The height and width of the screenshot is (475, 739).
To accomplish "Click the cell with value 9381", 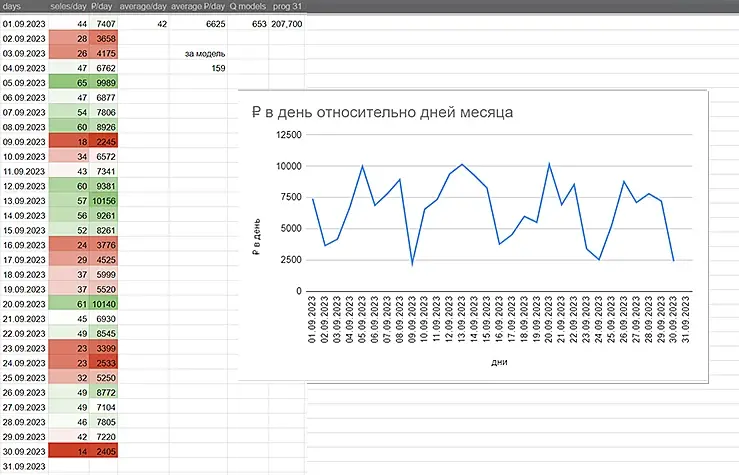I will 104,186.
